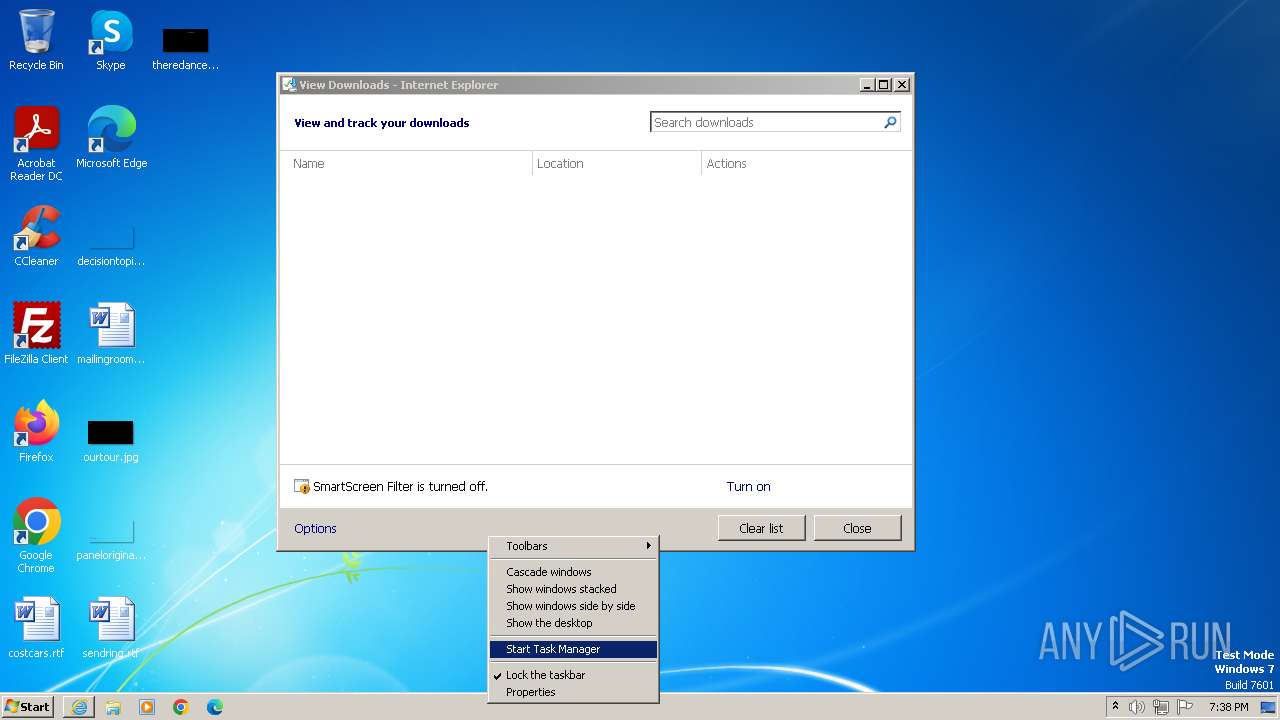Open Windows Media Player from taskbar
This screenshot has height=720, width=1280.
coord(147,707)
